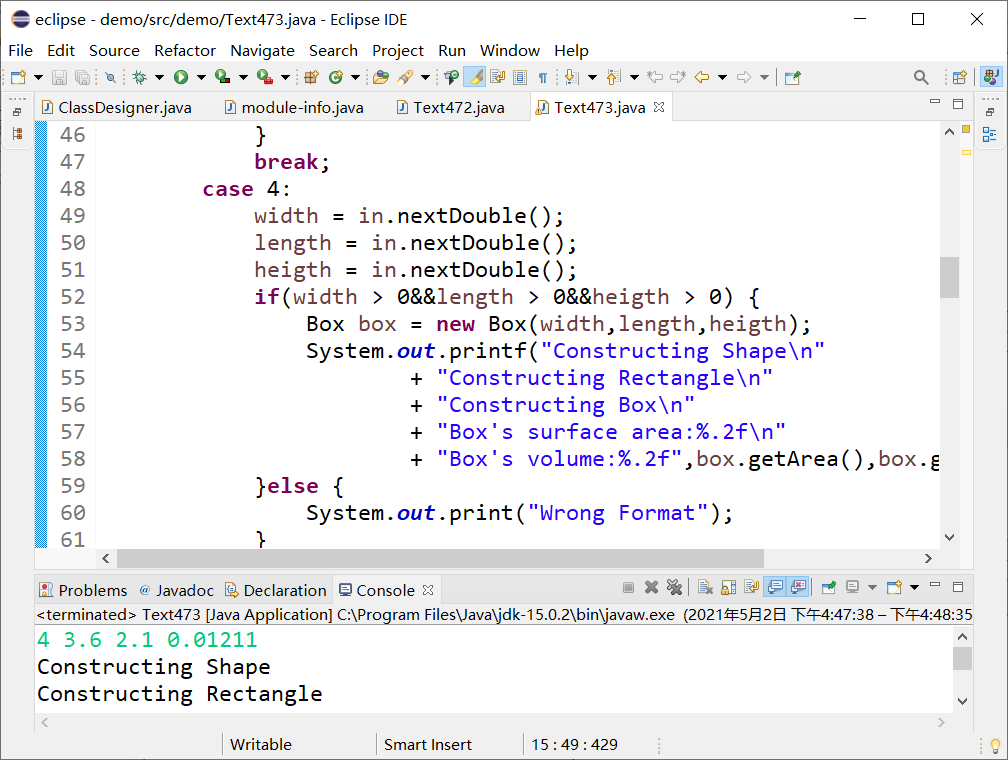Open the Javadoc view tab
Image resolution: width=1008 pixels, height=760 pixels.
coord(176,590)
